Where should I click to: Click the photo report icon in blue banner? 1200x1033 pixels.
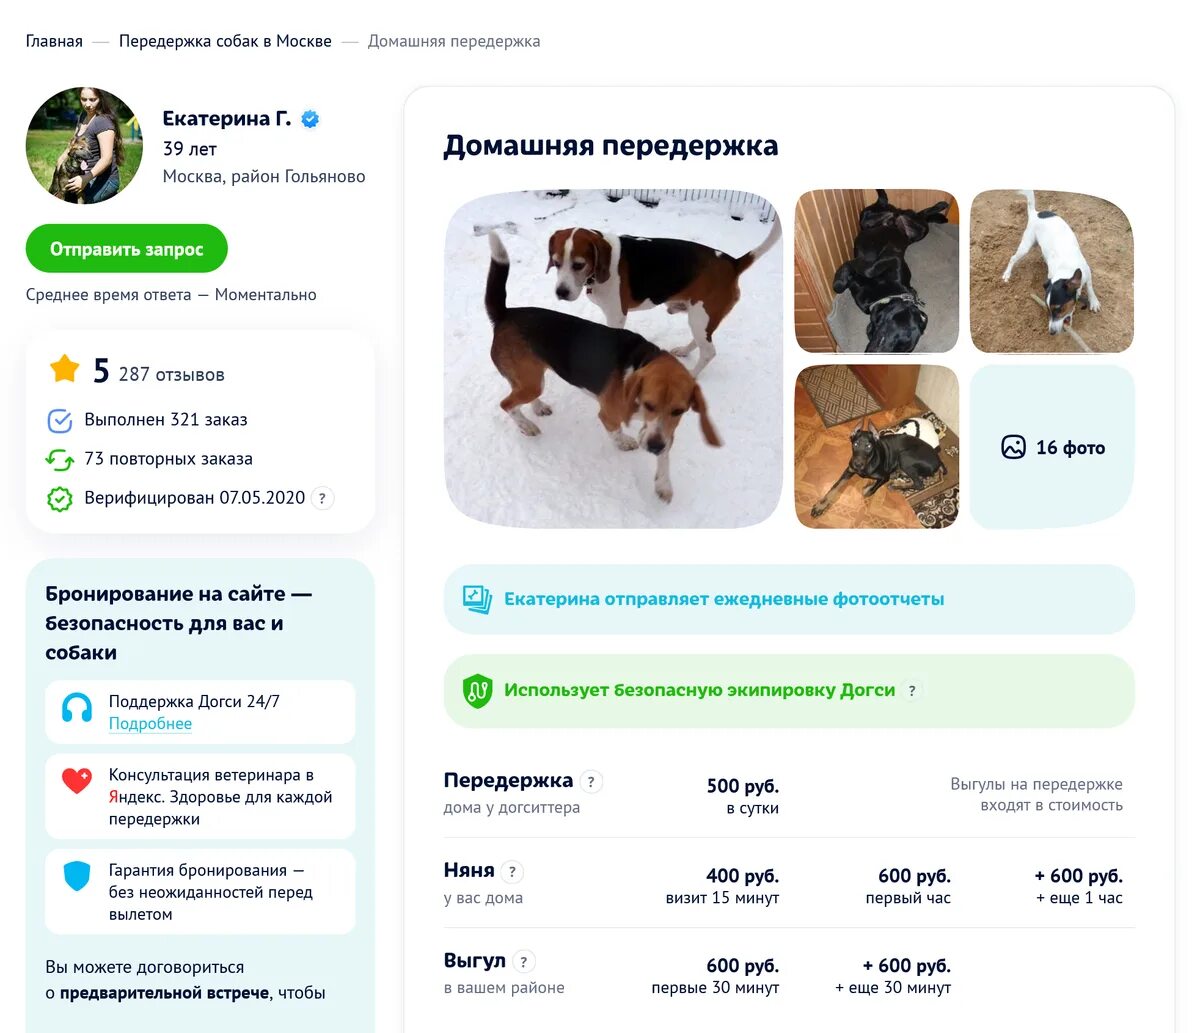click(477, 599)
